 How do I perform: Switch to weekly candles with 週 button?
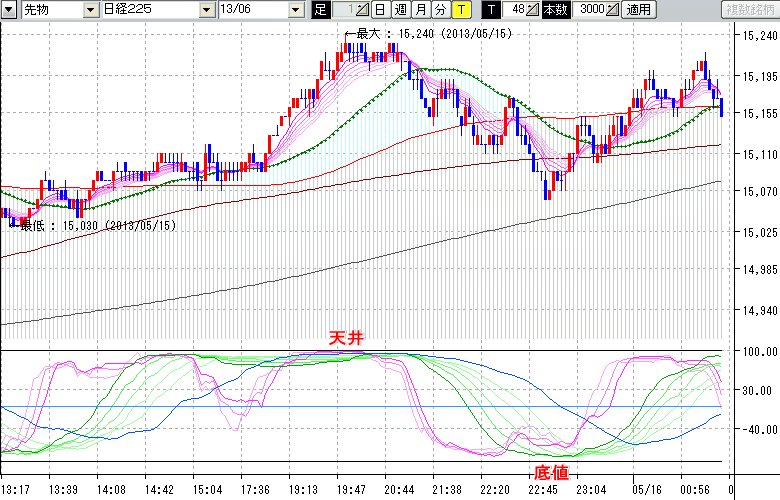(x=401, y=10)
